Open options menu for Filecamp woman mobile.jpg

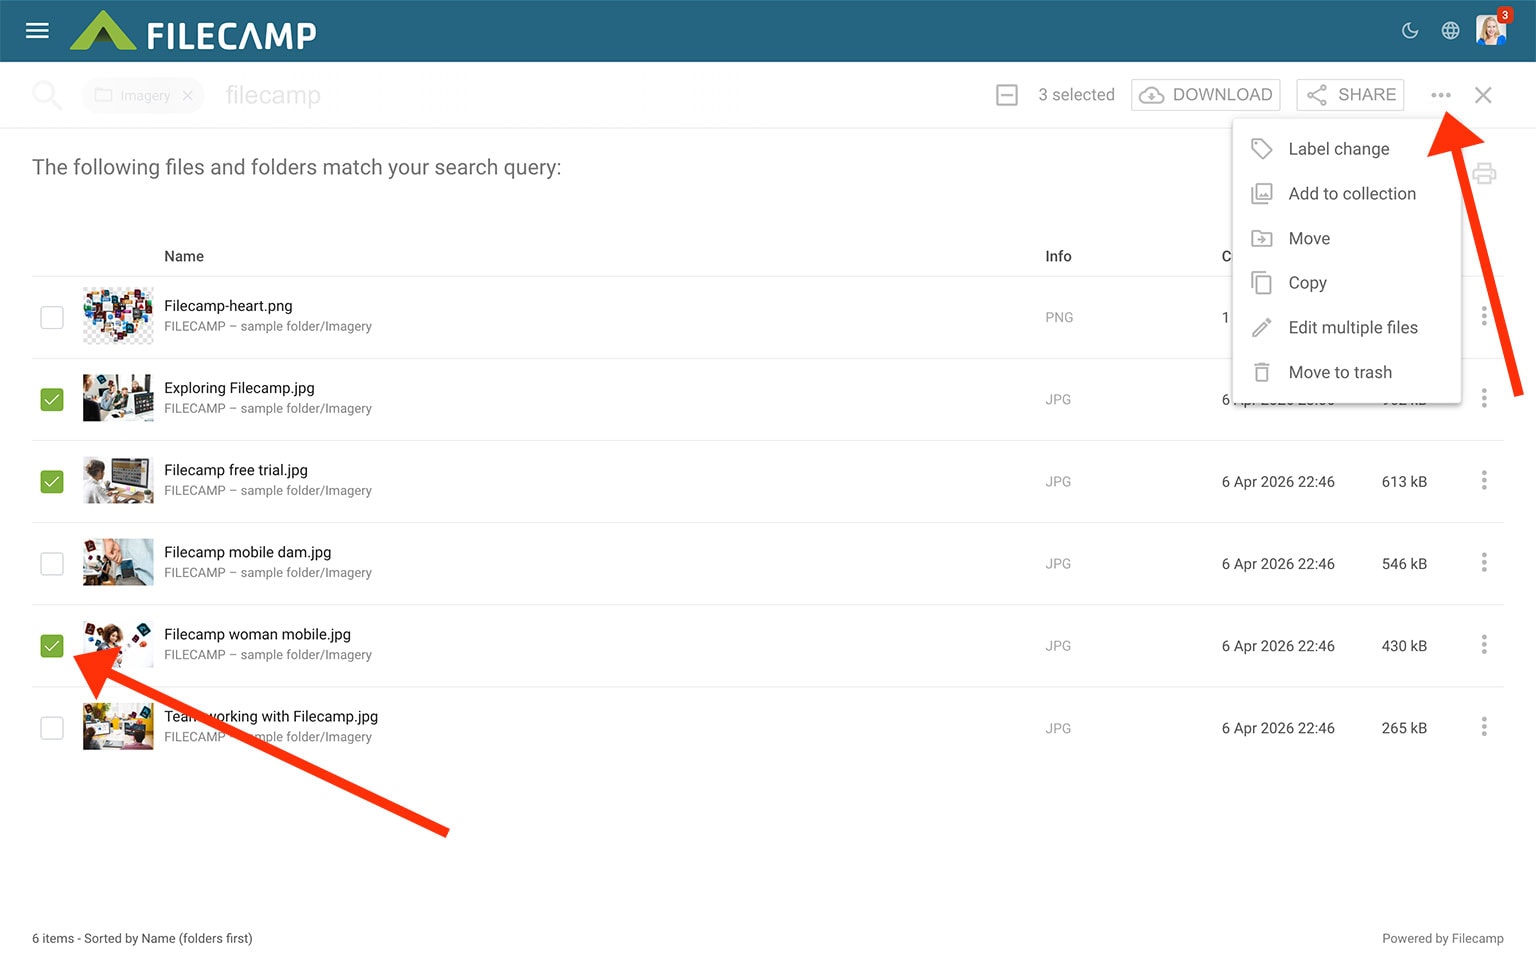pyautogui.click(x=1484, y=645)
